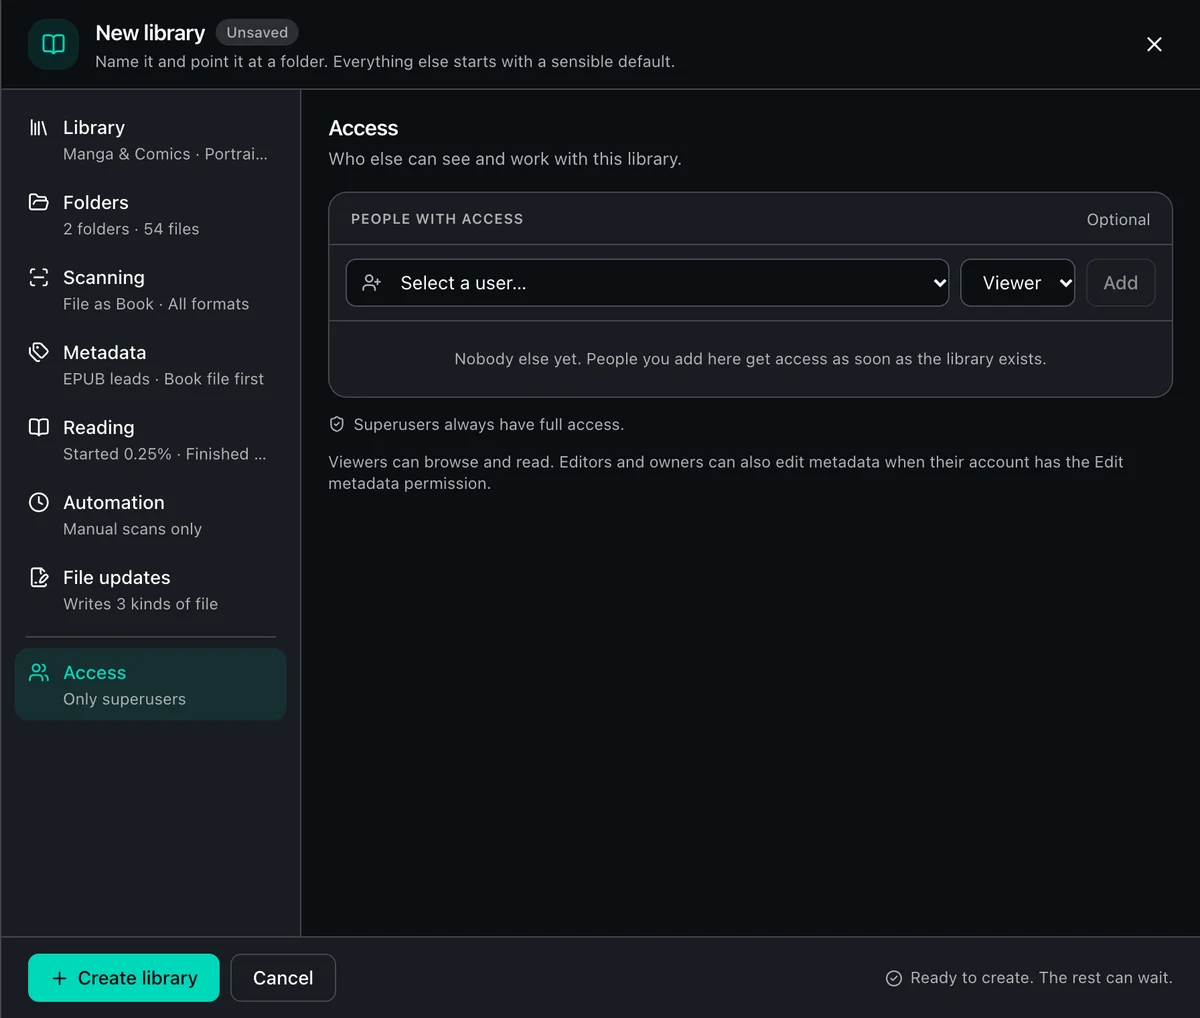Click the Folders open-folder icon
The image size is (1200, 1018).
click(x=39, y=202)
